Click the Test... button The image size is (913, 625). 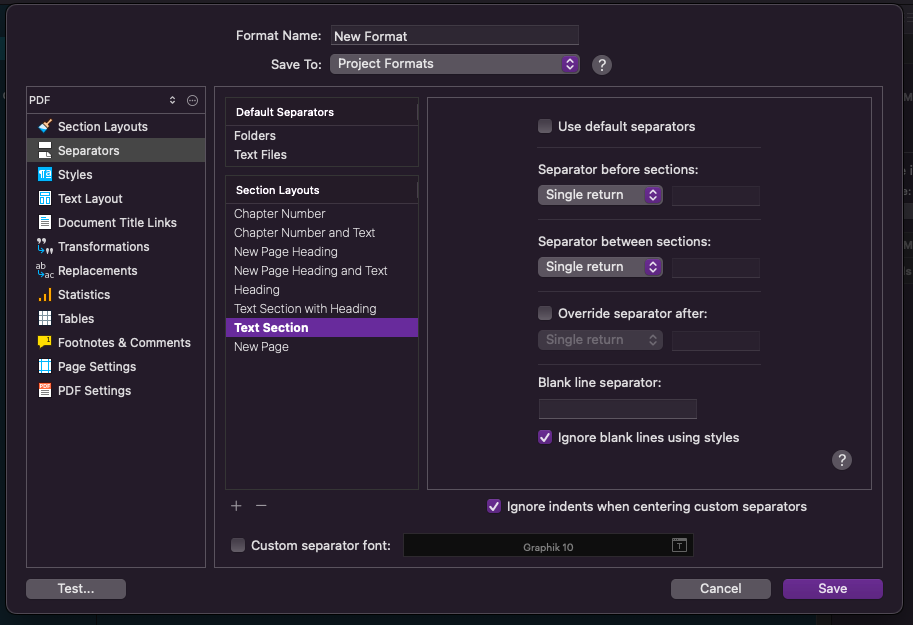tap(76, 589)
